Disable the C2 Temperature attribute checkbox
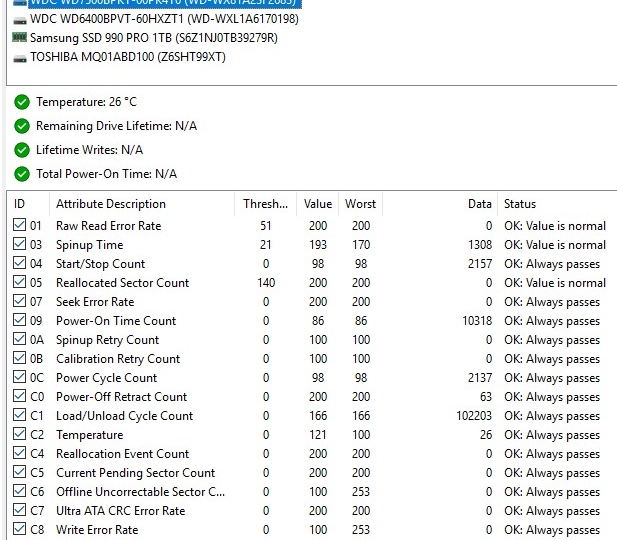Viewport: 617px width, 540px height. pos(19,435)
